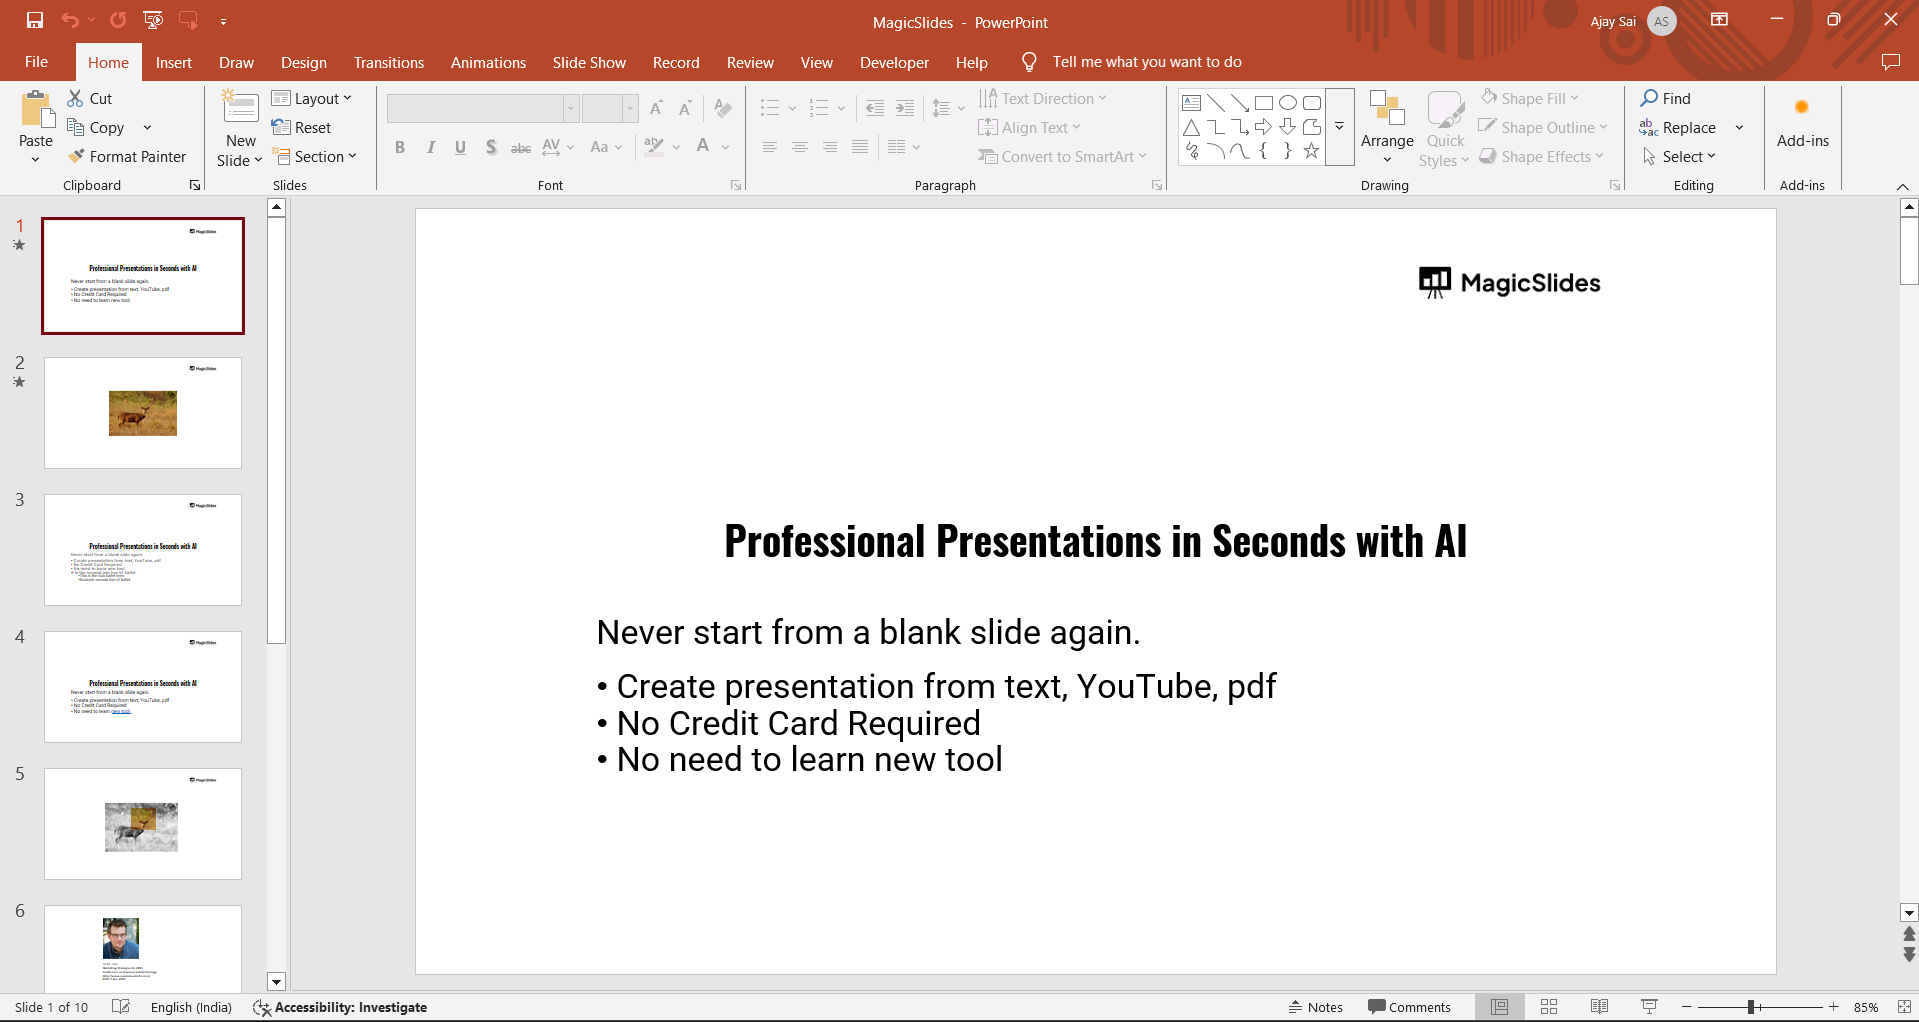Screen dimensions: 1919x1022
Task: Open the Design tab
Action: click(303, 62)
